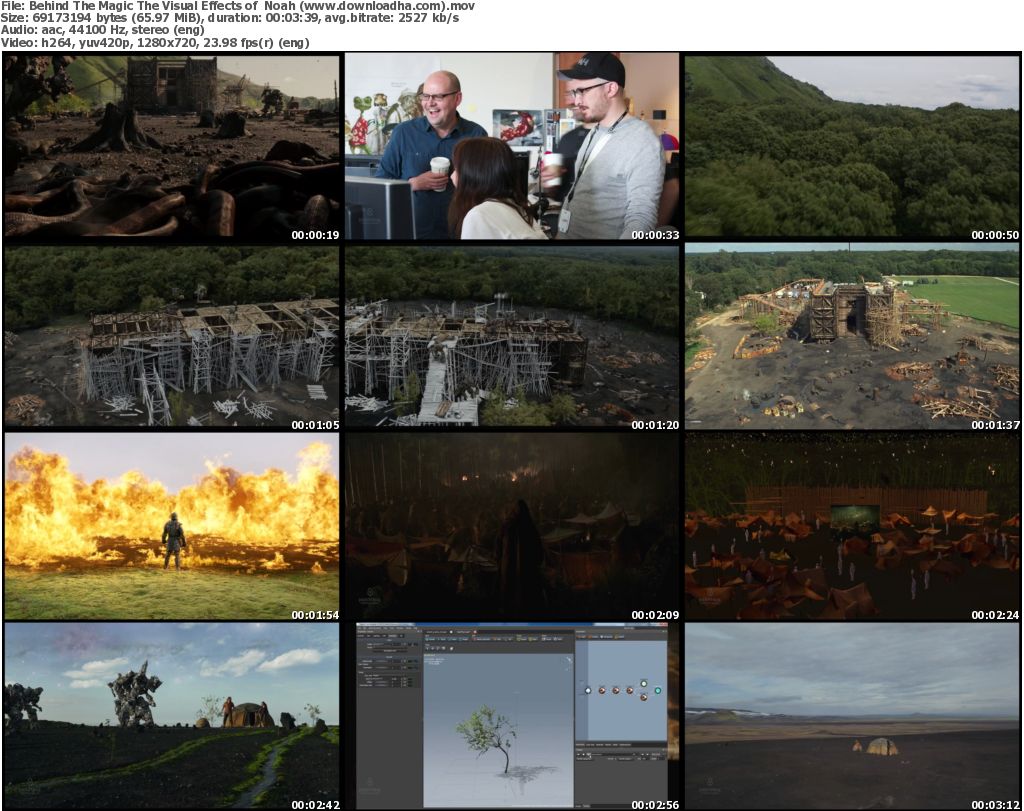Select the ark scaffolding thumbnail at 00:01:05
This screenshot has width=1024, height=811.
coord(172,337)
